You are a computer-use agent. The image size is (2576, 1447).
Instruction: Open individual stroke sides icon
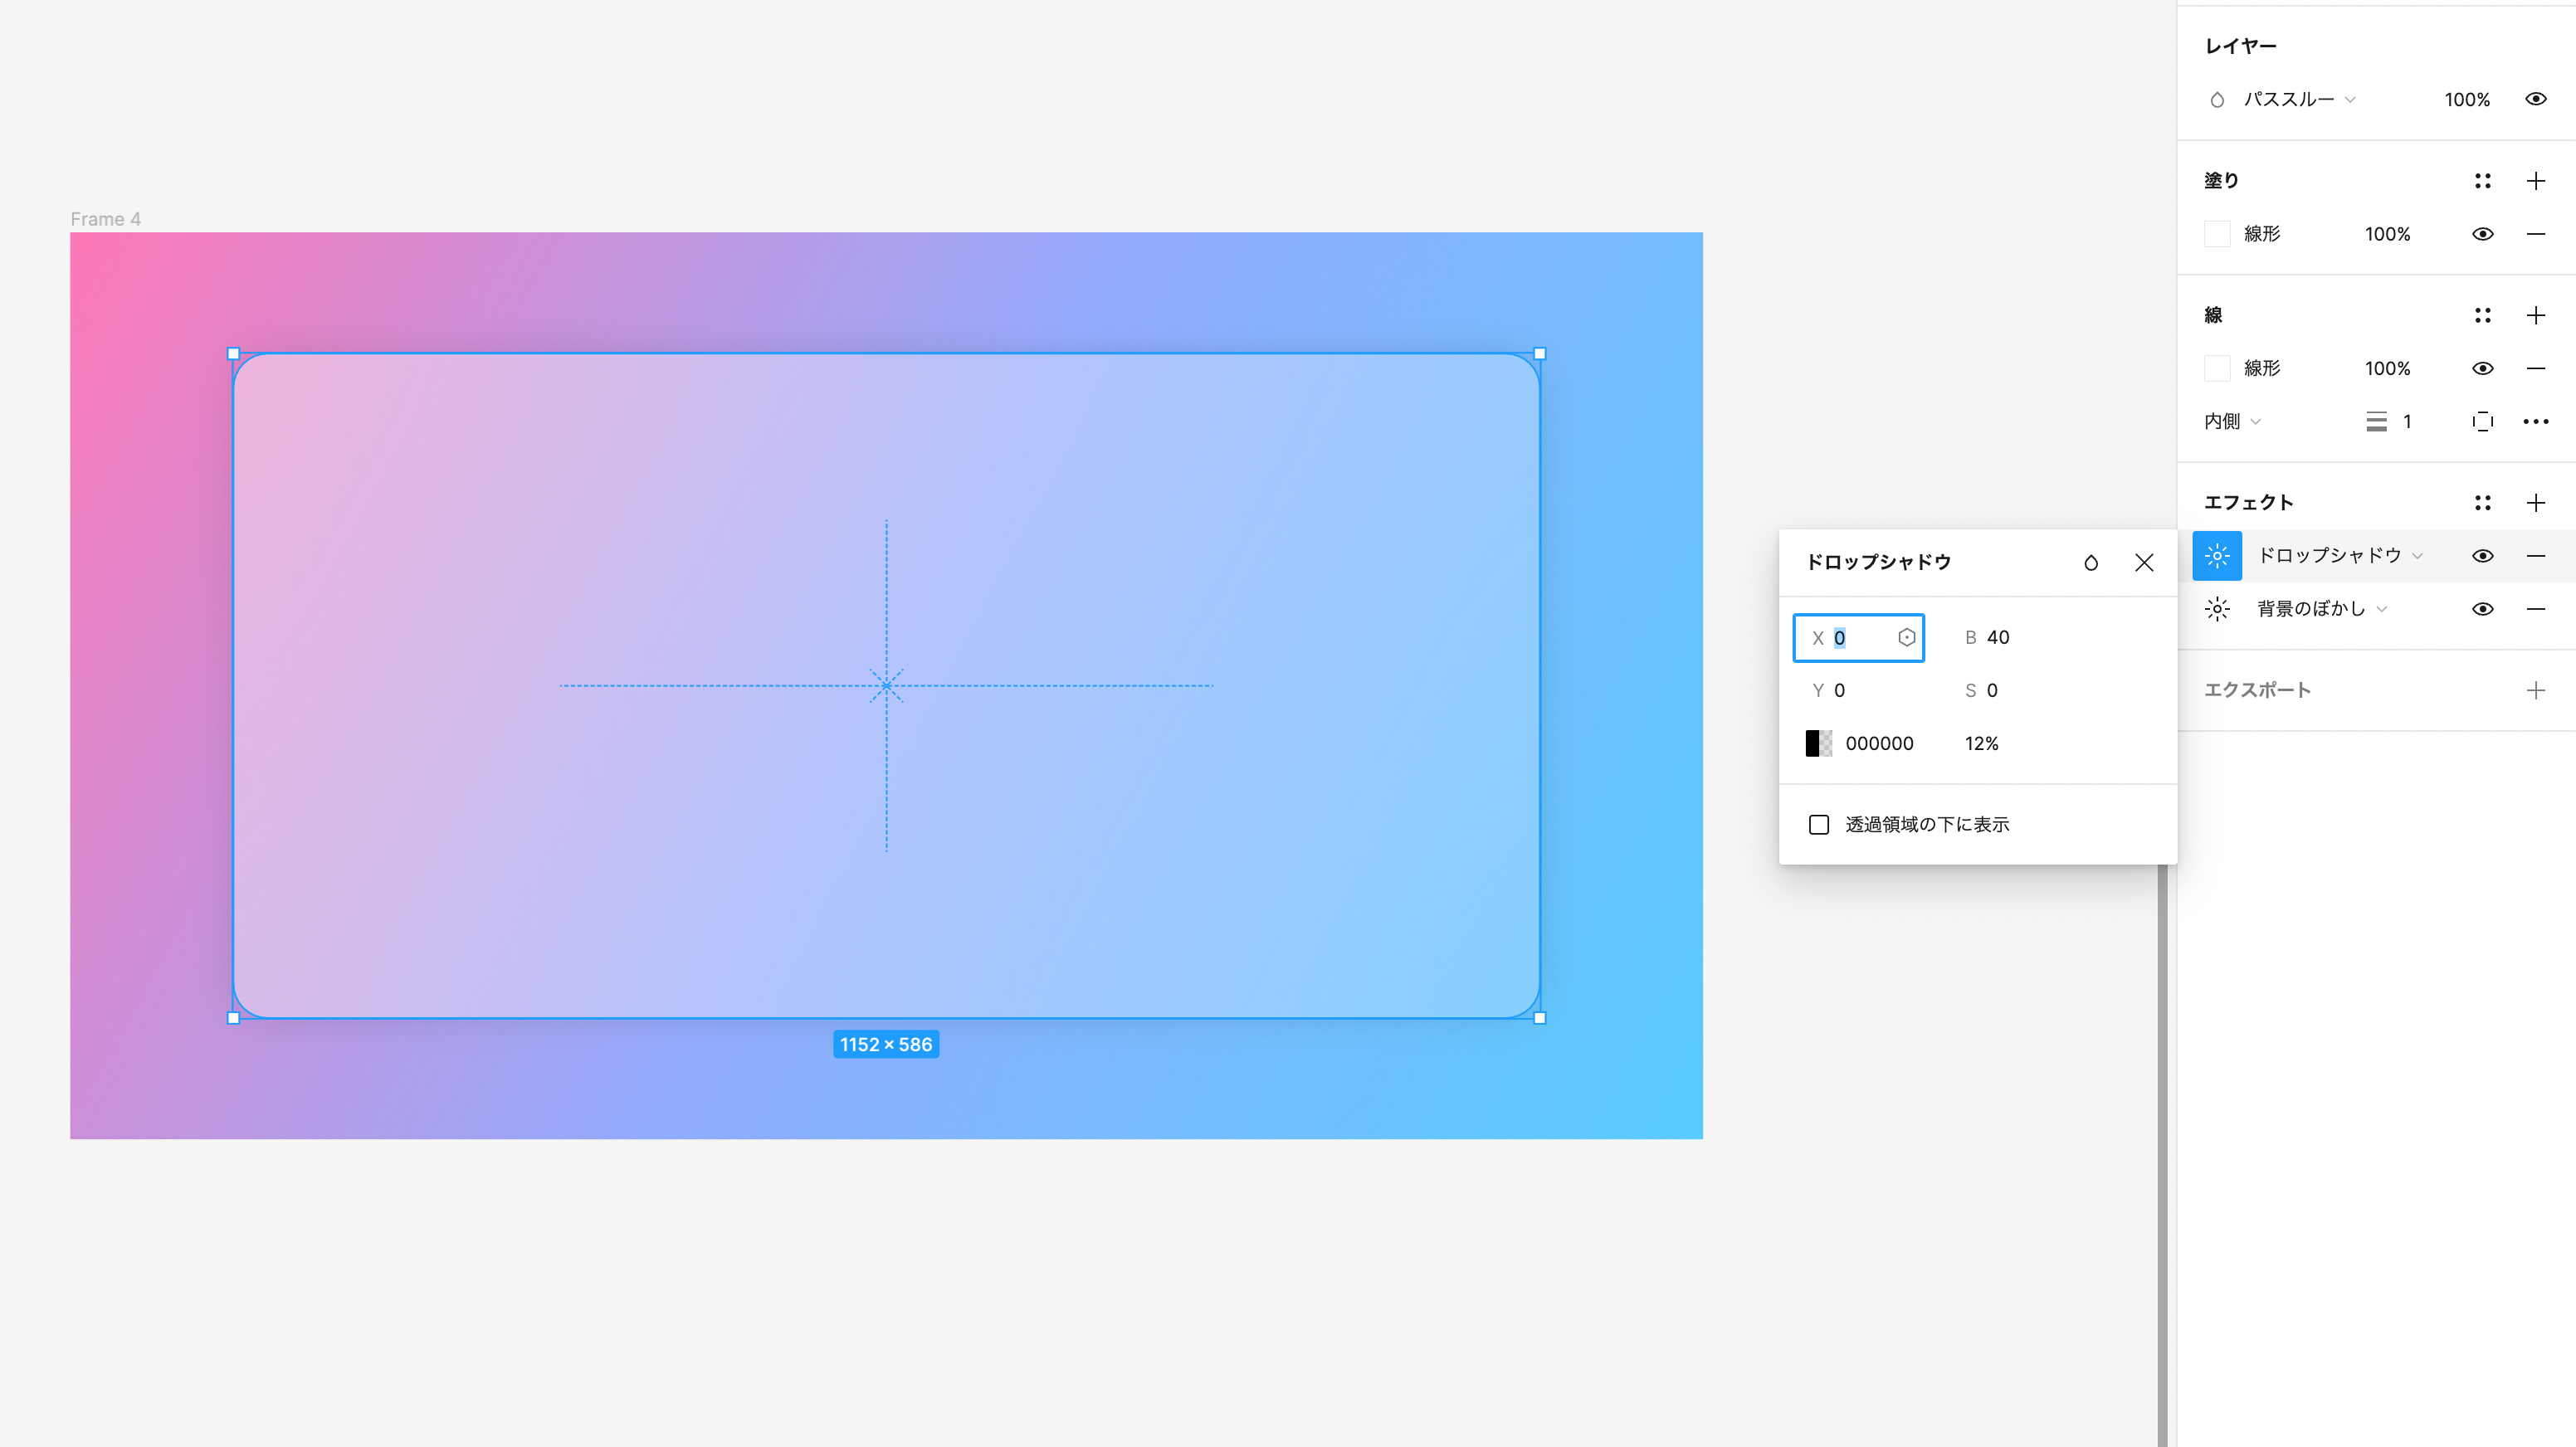point(2482,422)
